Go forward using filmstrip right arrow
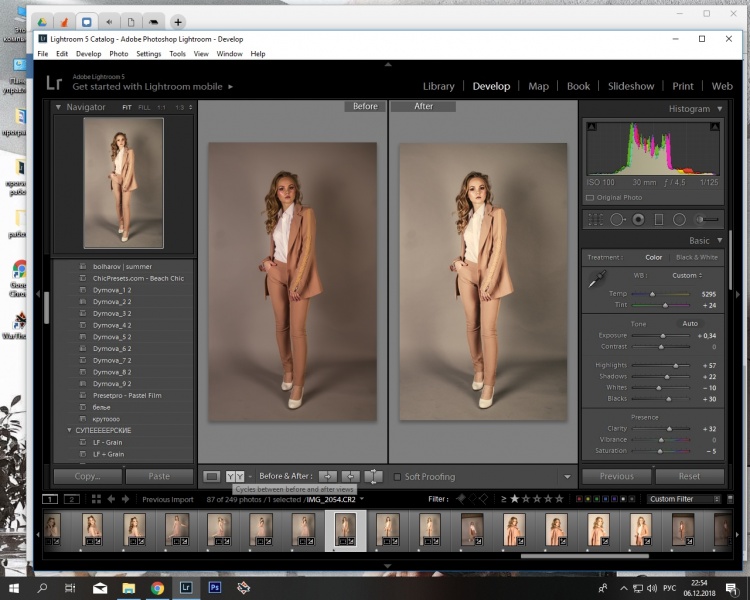 (125, 499)
